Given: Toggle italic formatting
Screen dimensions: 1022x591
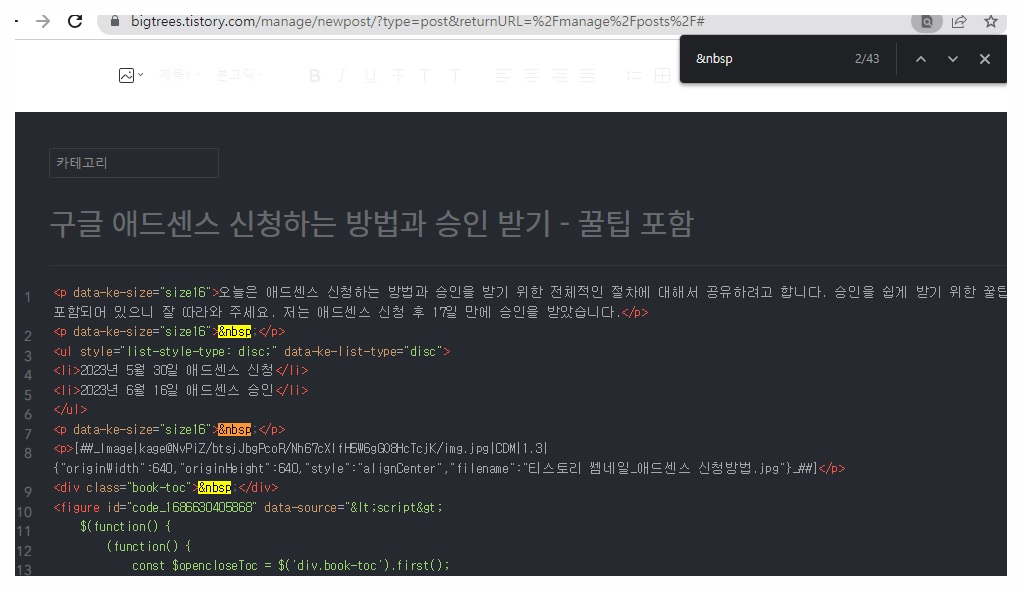Looking at the screenshot, I should click(x=342, y=76).
